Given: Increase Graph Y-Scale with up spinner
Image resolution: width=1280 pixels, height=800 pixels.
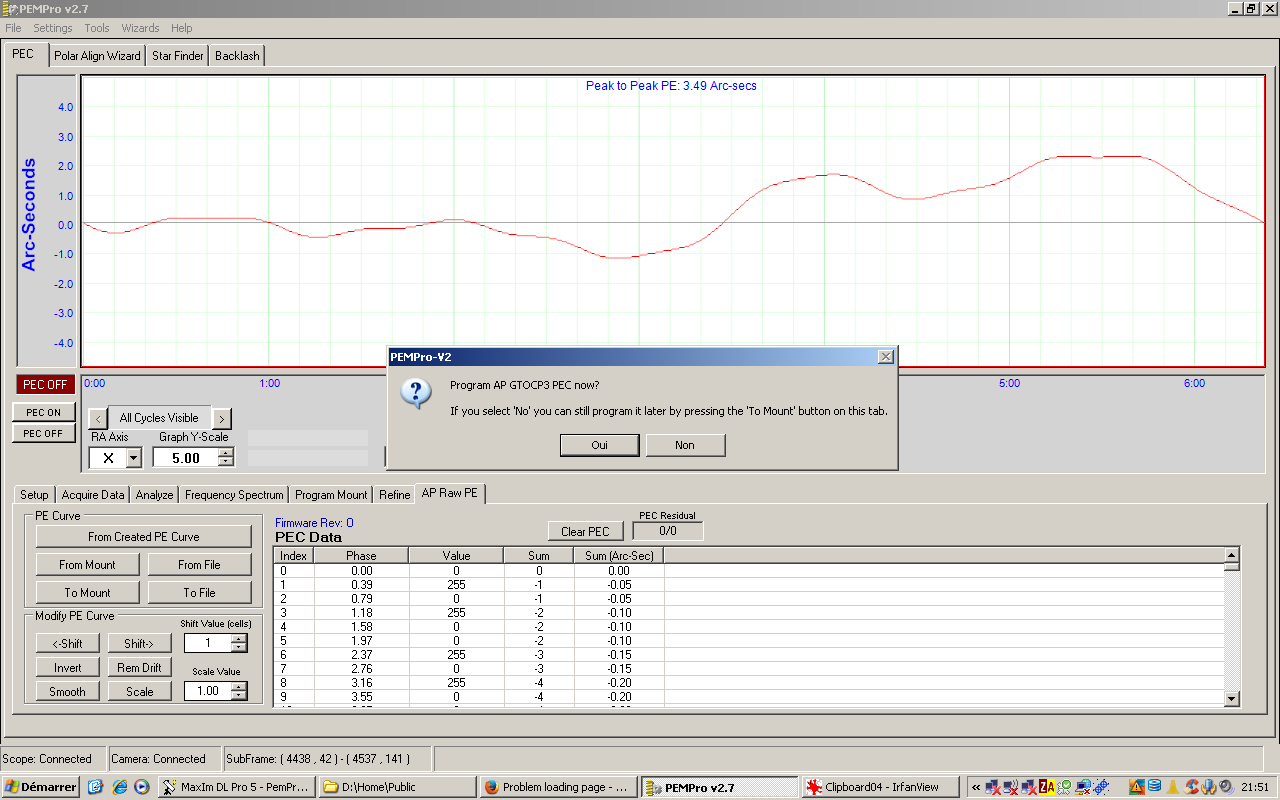Looking at the screenshot, I should 226,453.
